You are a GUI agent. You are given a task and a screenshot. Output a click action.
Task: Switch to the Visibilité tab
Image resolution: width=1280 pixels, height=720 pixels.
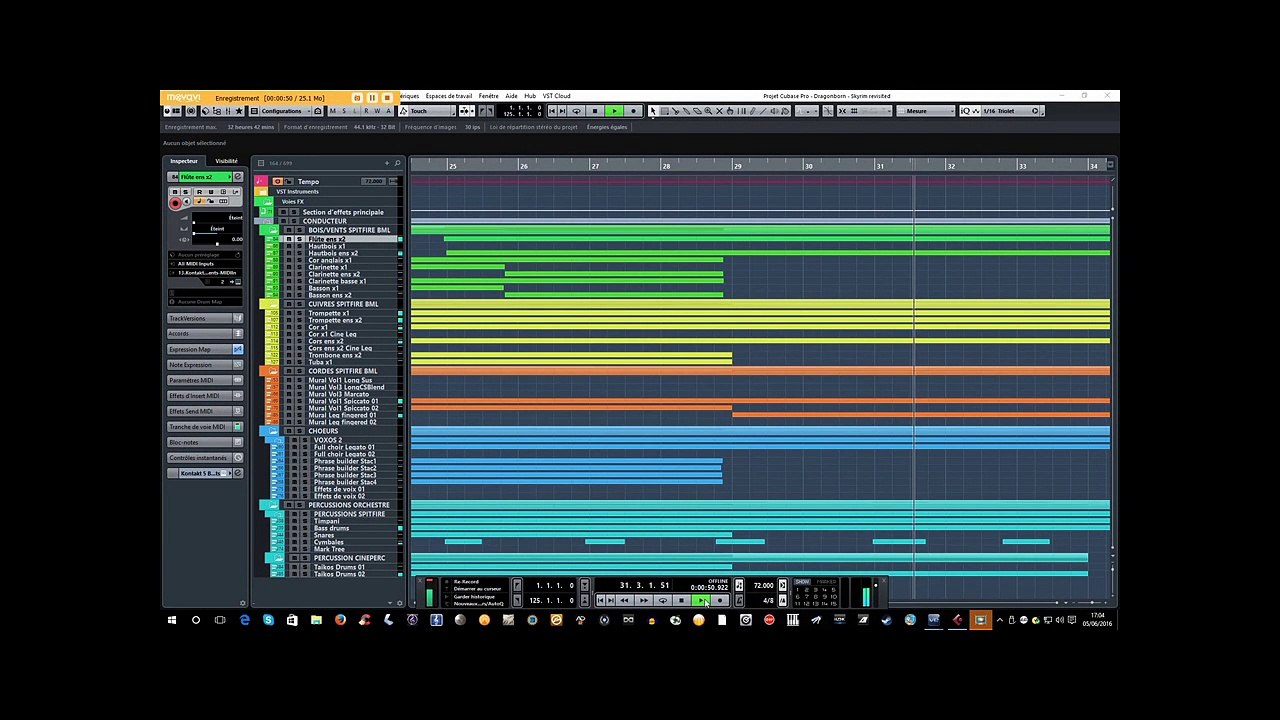(x=226, y=161)
